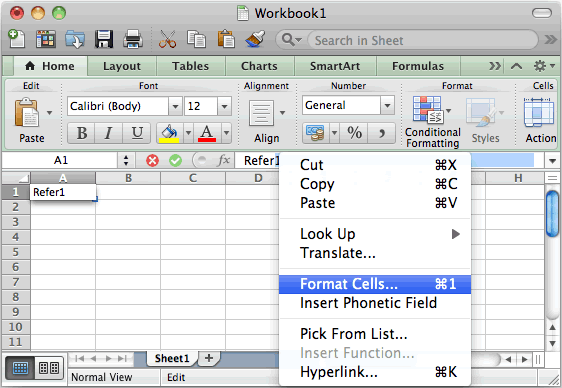This screenshot has width=562, height=388.
Task: Select the Sheet1 tab
Action: pos(172,358)
